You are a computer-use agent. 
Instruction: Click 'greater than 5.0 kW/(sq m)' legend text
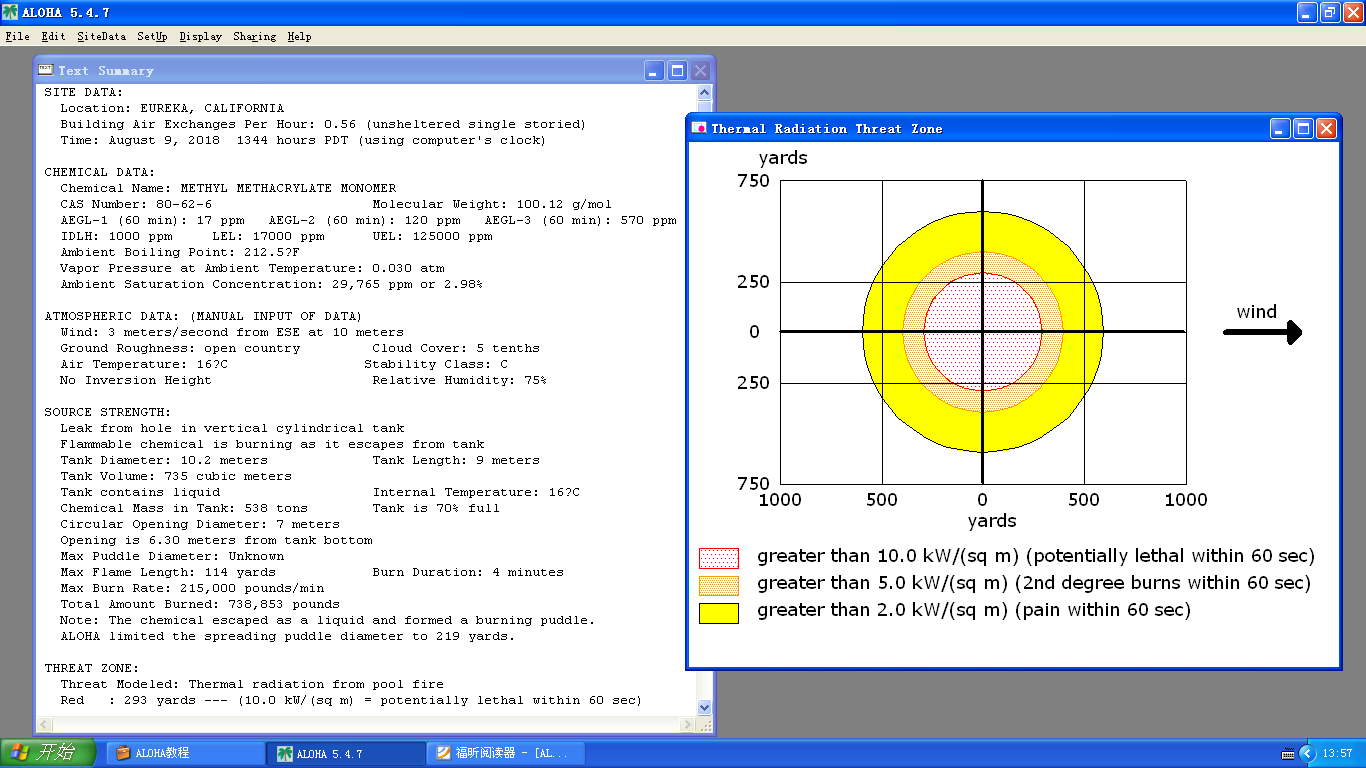tap(1034, 583)
